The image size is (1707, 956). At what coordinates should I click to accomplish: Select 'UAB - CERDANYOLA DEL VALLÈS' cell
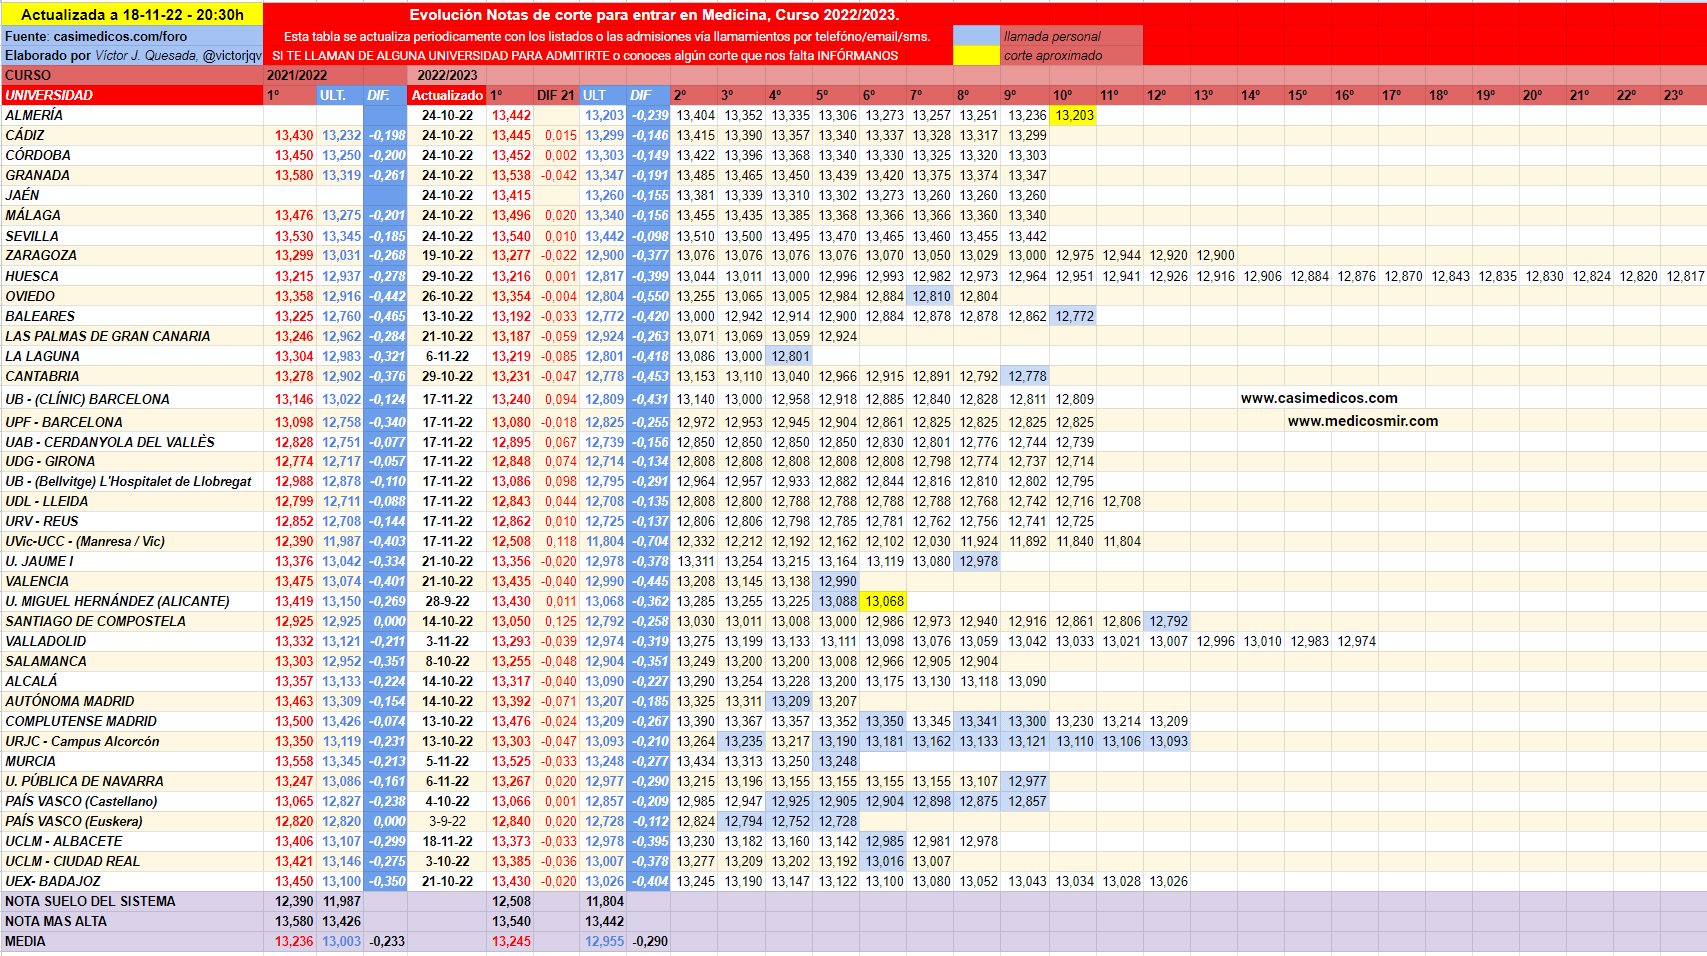tap(132, 442)
